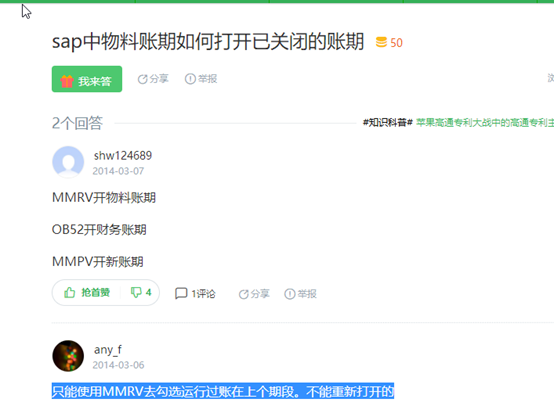Image resolution: width=554 pixels, height=406 pixels.
Task: Report shw124689's answer via 举报 icon
Action: (289, 294)
